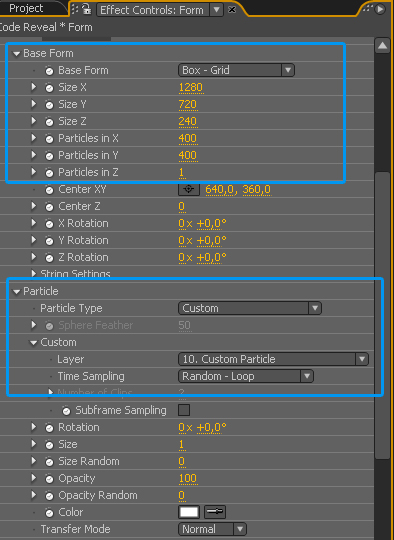Toggle stopwatch for particle Size

tap(49, 445)
